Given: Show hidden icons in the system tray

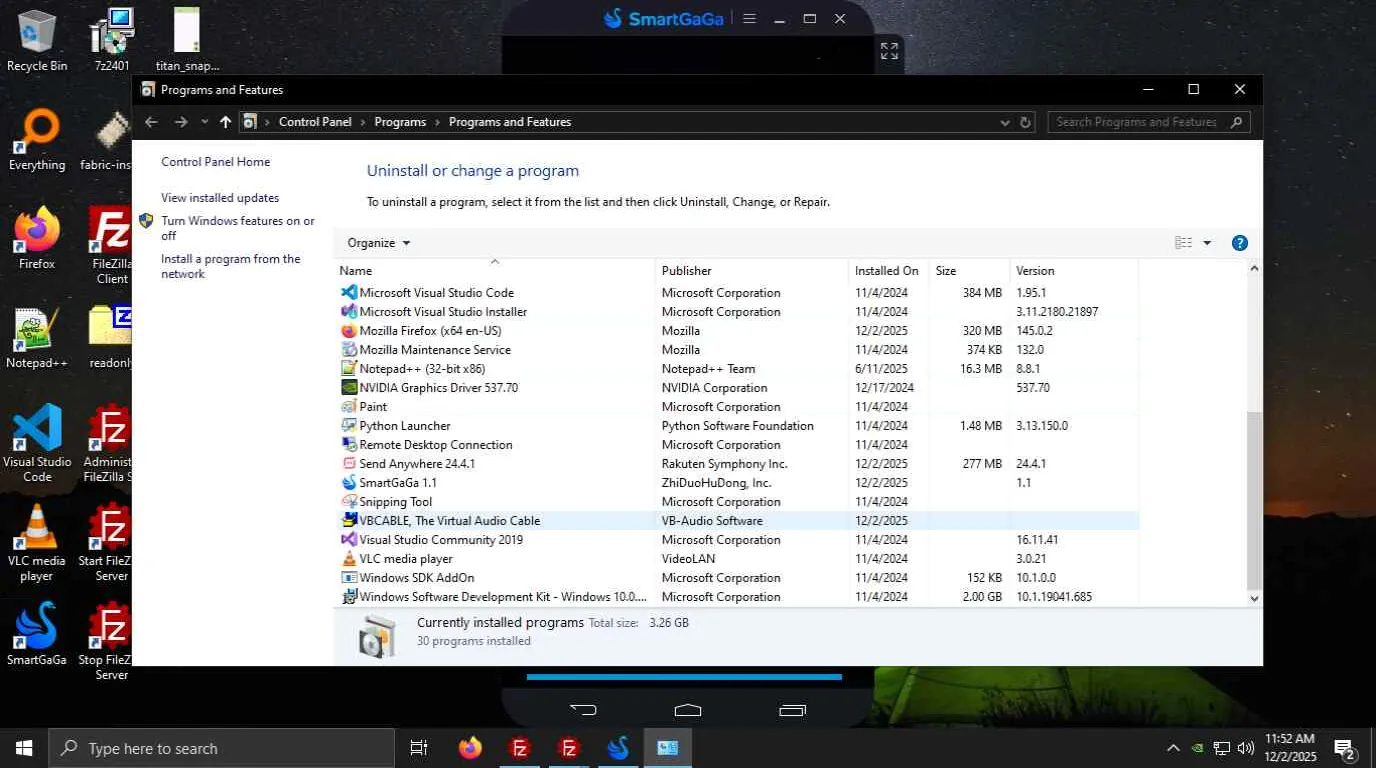Looking at the screenshot, I should pyautogui.click(x=1173, y=748).
